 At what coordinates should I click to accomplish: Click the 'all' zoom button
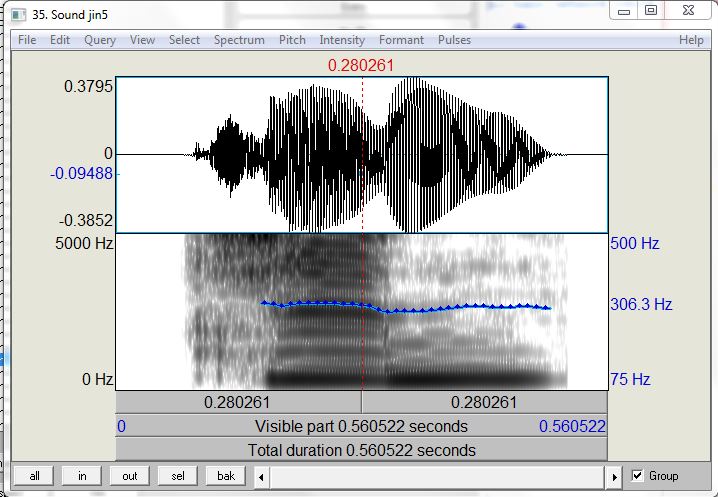point(34,476)
